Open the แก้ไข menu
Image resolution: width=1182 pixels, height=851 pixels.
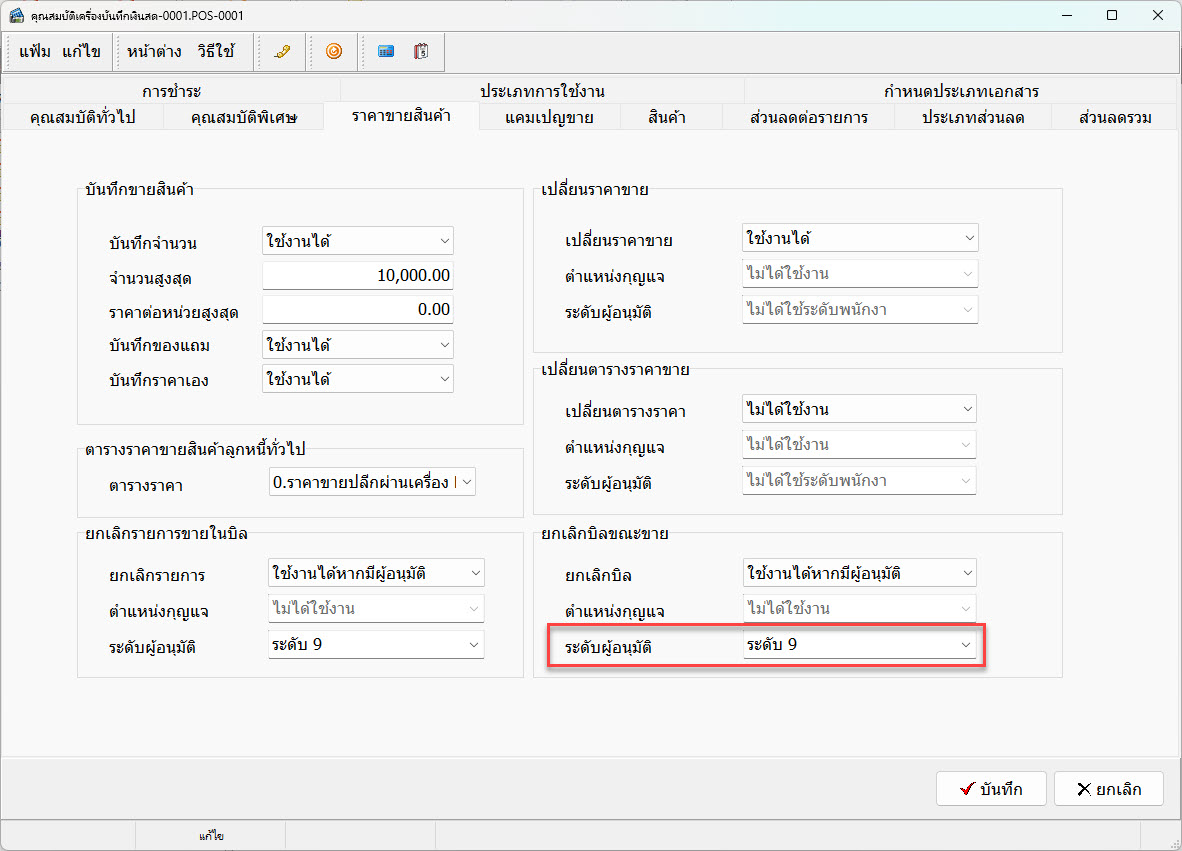(x=81, y=52)
